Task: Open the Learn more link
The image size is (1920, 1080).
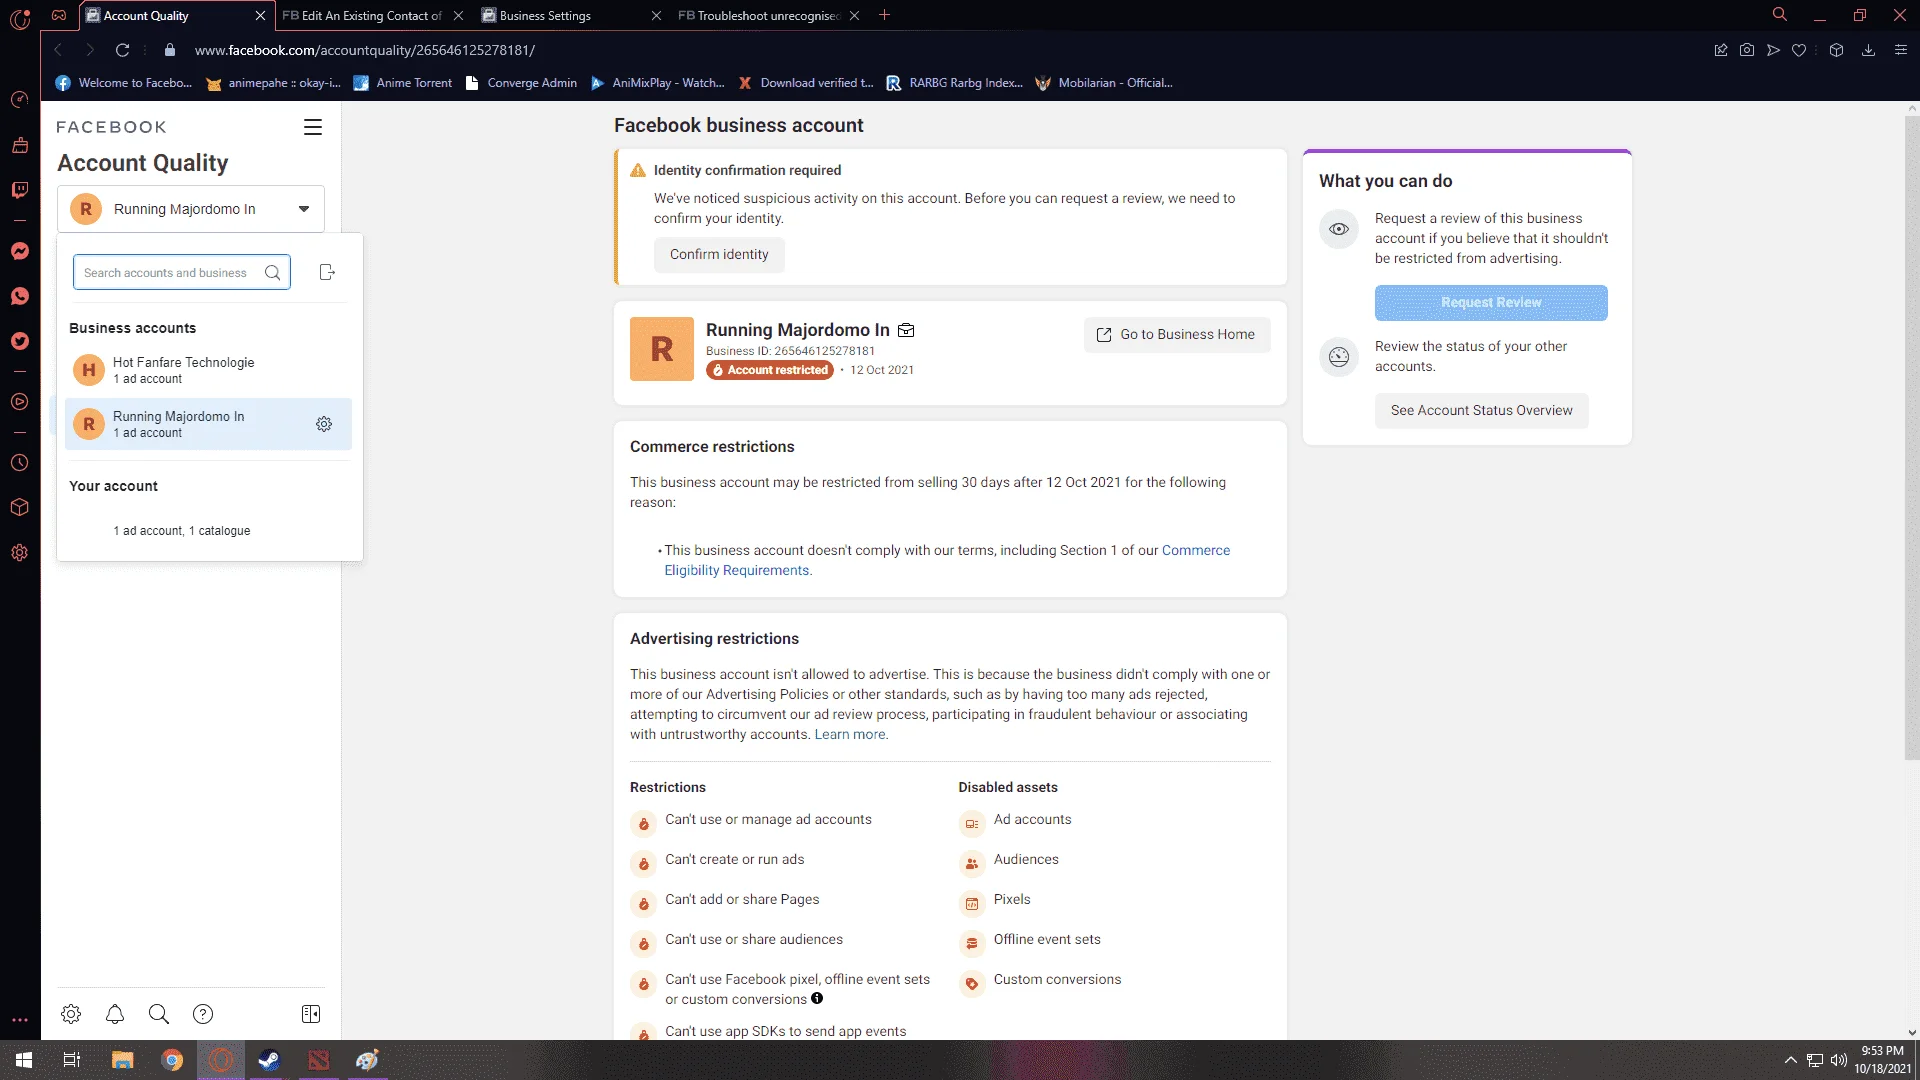Action: click(850, 734)
